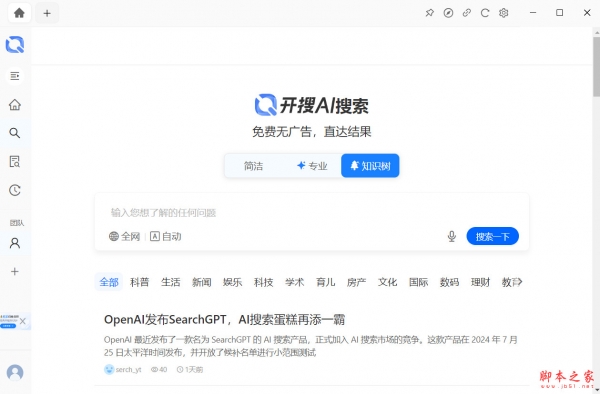600x394 pixels.
Task: Click the search question input field
Action: coord(312,212)
